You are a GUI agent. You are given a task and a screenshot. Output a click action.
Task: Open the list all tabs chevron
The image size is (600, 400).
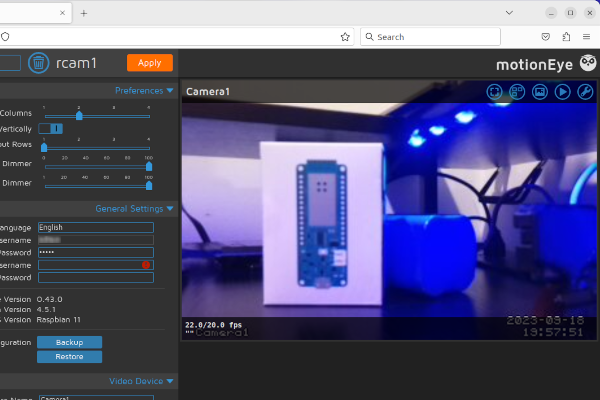(509, 13)
